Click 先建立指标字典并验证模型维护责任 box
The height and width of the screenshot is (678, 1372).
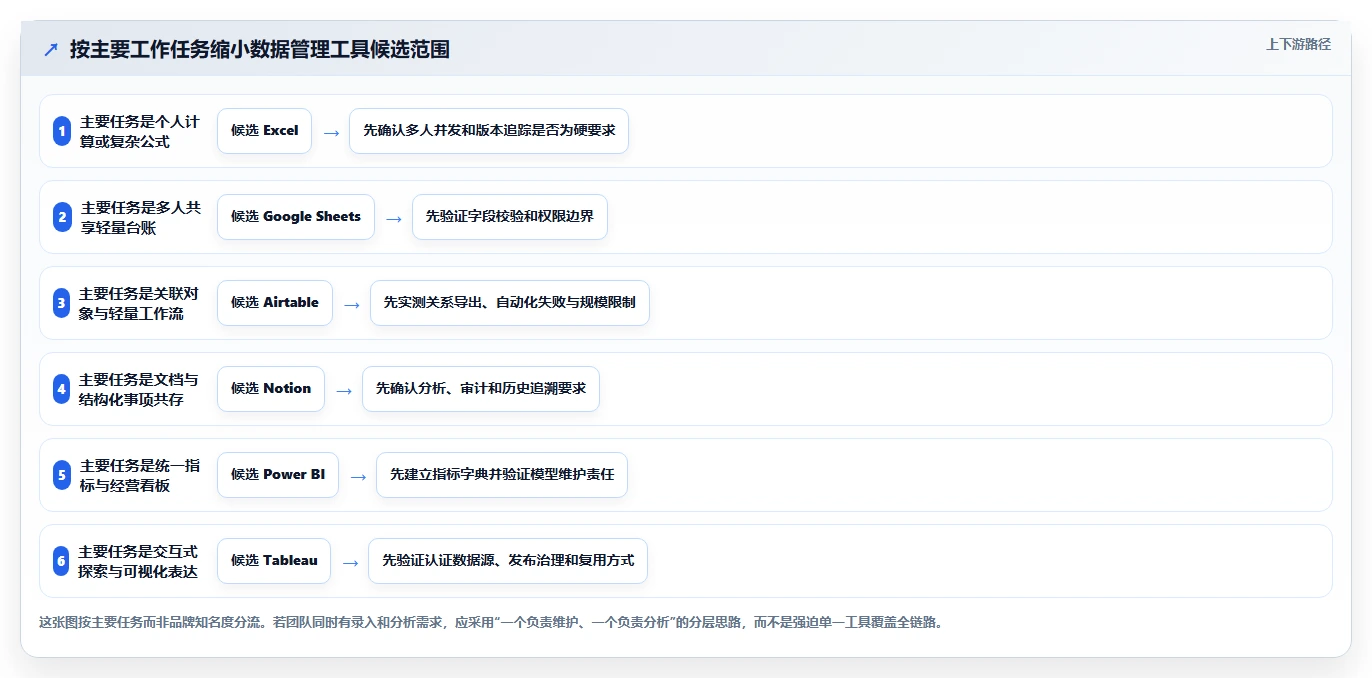coord(502,475)
